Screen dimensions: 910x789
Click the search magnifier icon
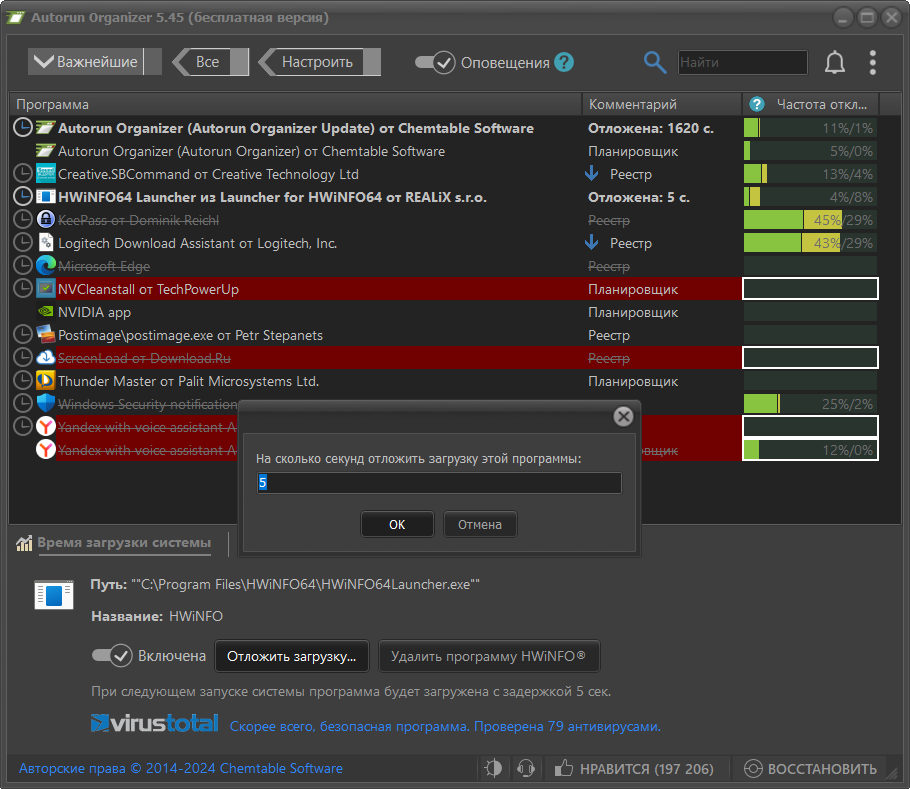click(655, 62)
